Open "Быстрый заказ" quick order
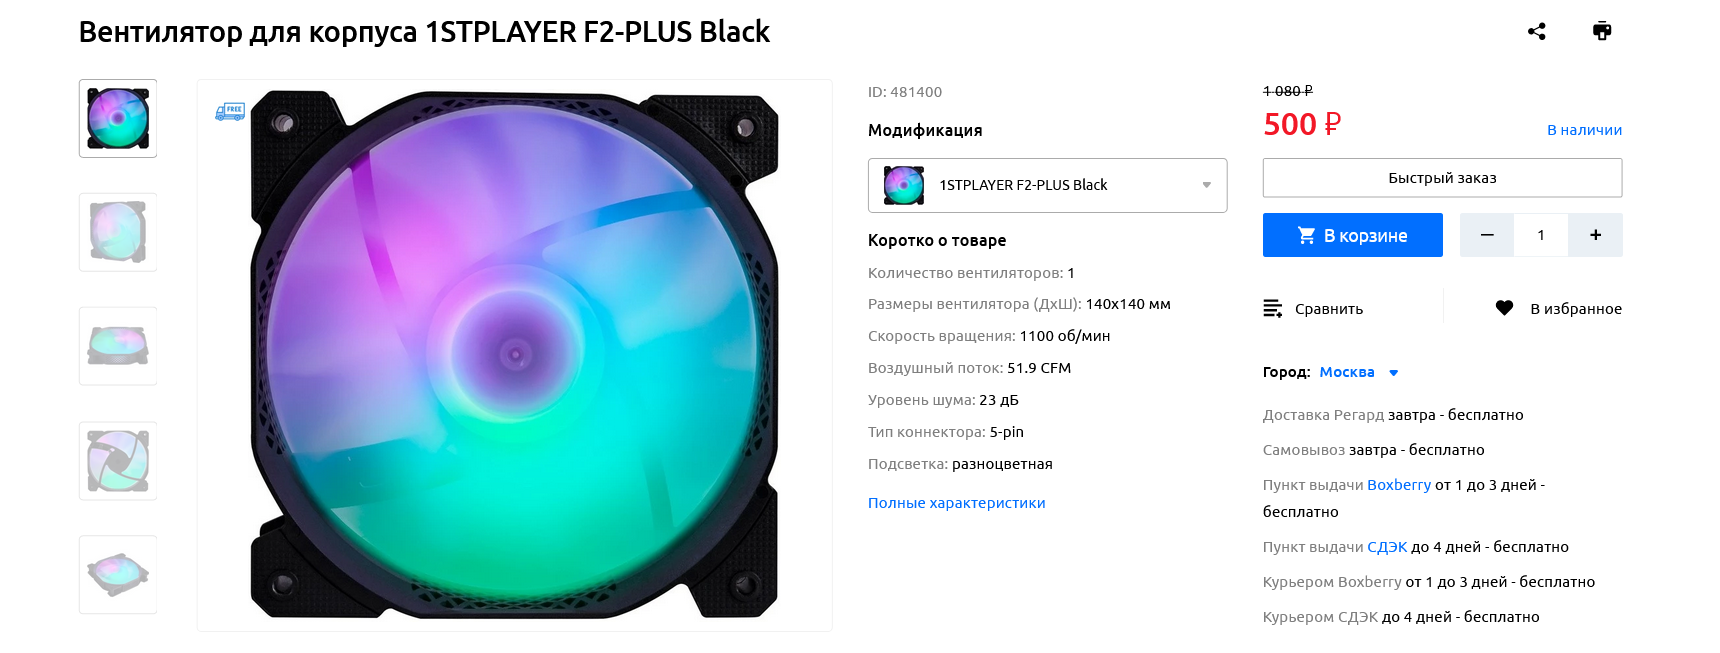The height and width of the screenshot is (653, 1720). (x=1442, y=178)
